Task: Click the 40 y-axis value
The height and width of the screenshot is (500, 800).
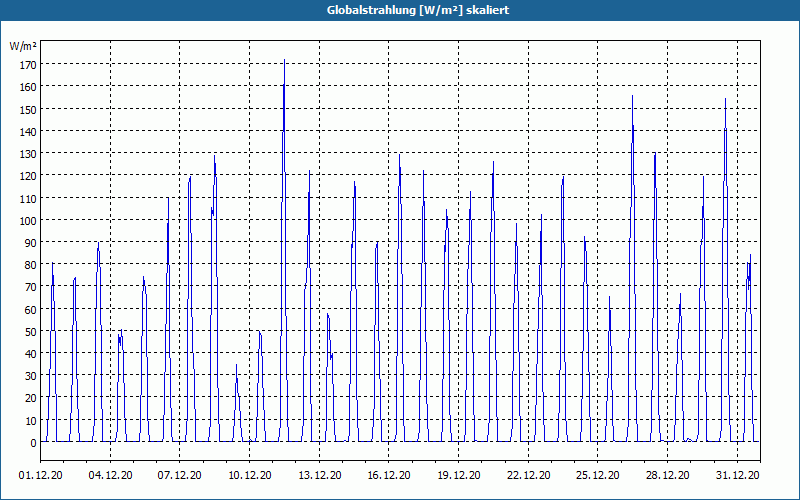Action: (30, 354)
